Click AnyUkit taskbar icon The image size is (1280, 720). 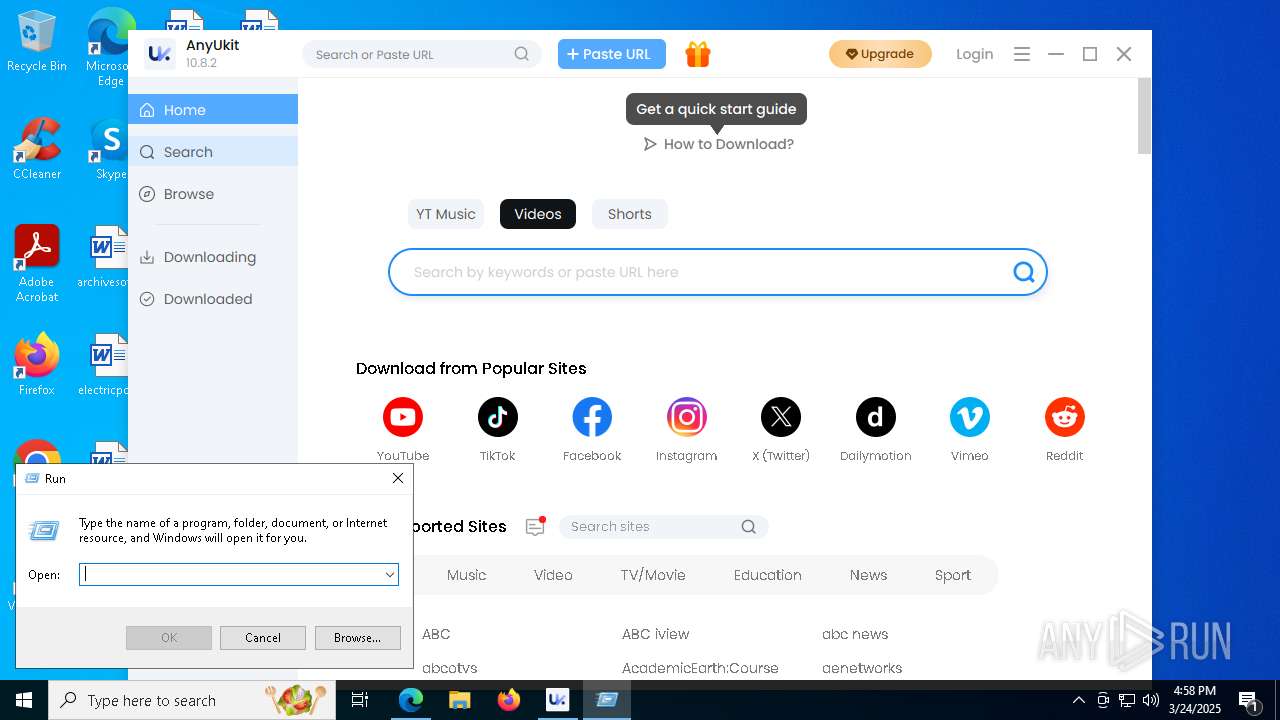[558, 700]
